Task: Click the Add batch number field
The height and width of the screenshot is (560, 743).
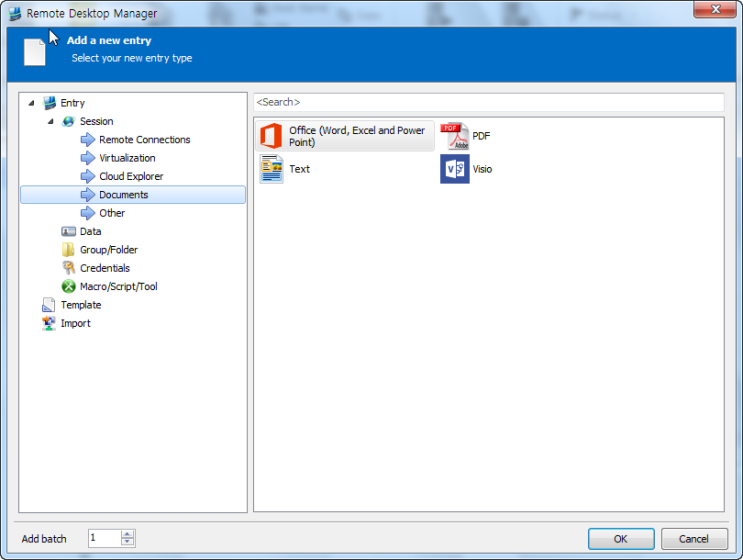Action: 104,538
